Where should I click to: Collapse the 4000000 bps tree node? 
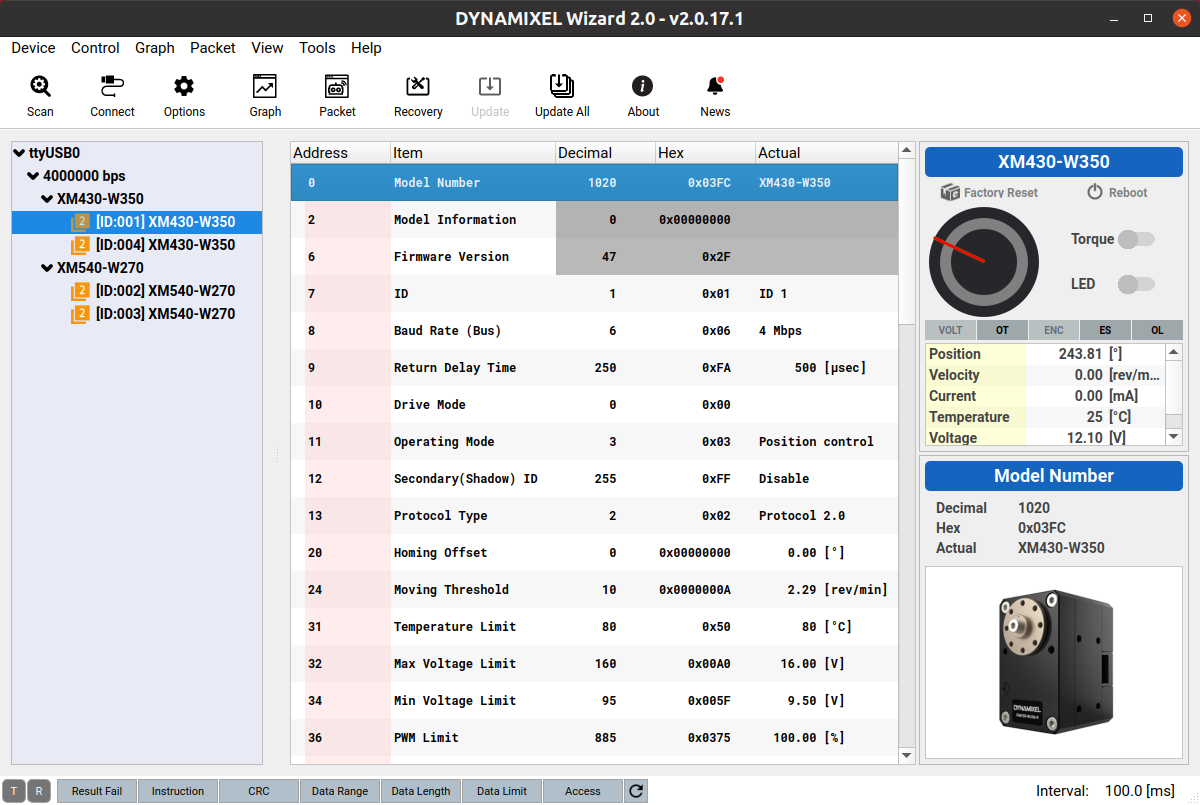click(33, 176)
